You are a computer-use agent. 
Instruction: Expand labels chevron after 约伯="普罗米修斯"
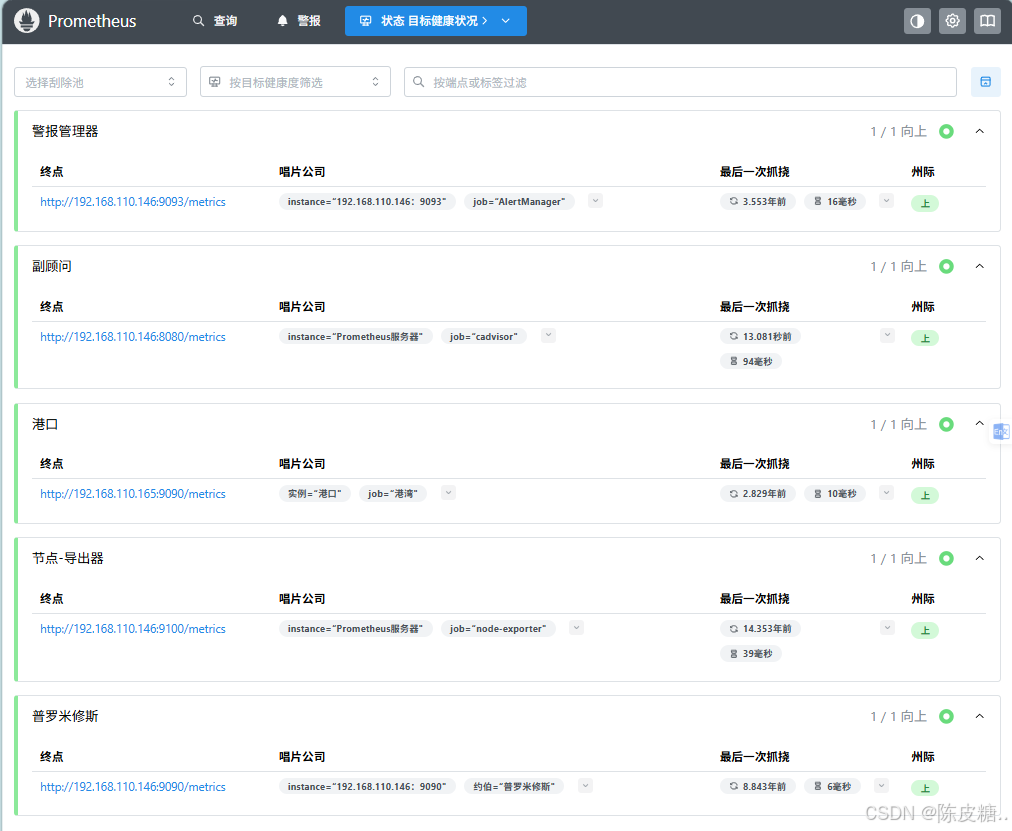(585, 786)
